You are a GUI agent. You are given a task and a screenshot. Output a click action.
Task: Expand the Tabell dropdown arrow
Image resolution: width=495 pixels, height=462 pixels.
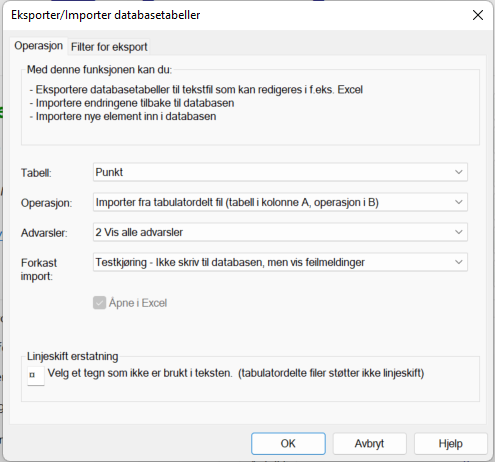coord(459,172)
